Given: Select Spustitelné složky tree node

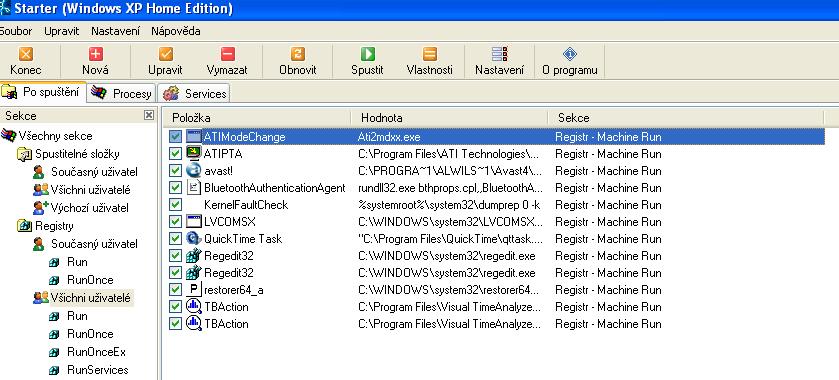Looking at the screenshot, I should click(x=78, y=154).
